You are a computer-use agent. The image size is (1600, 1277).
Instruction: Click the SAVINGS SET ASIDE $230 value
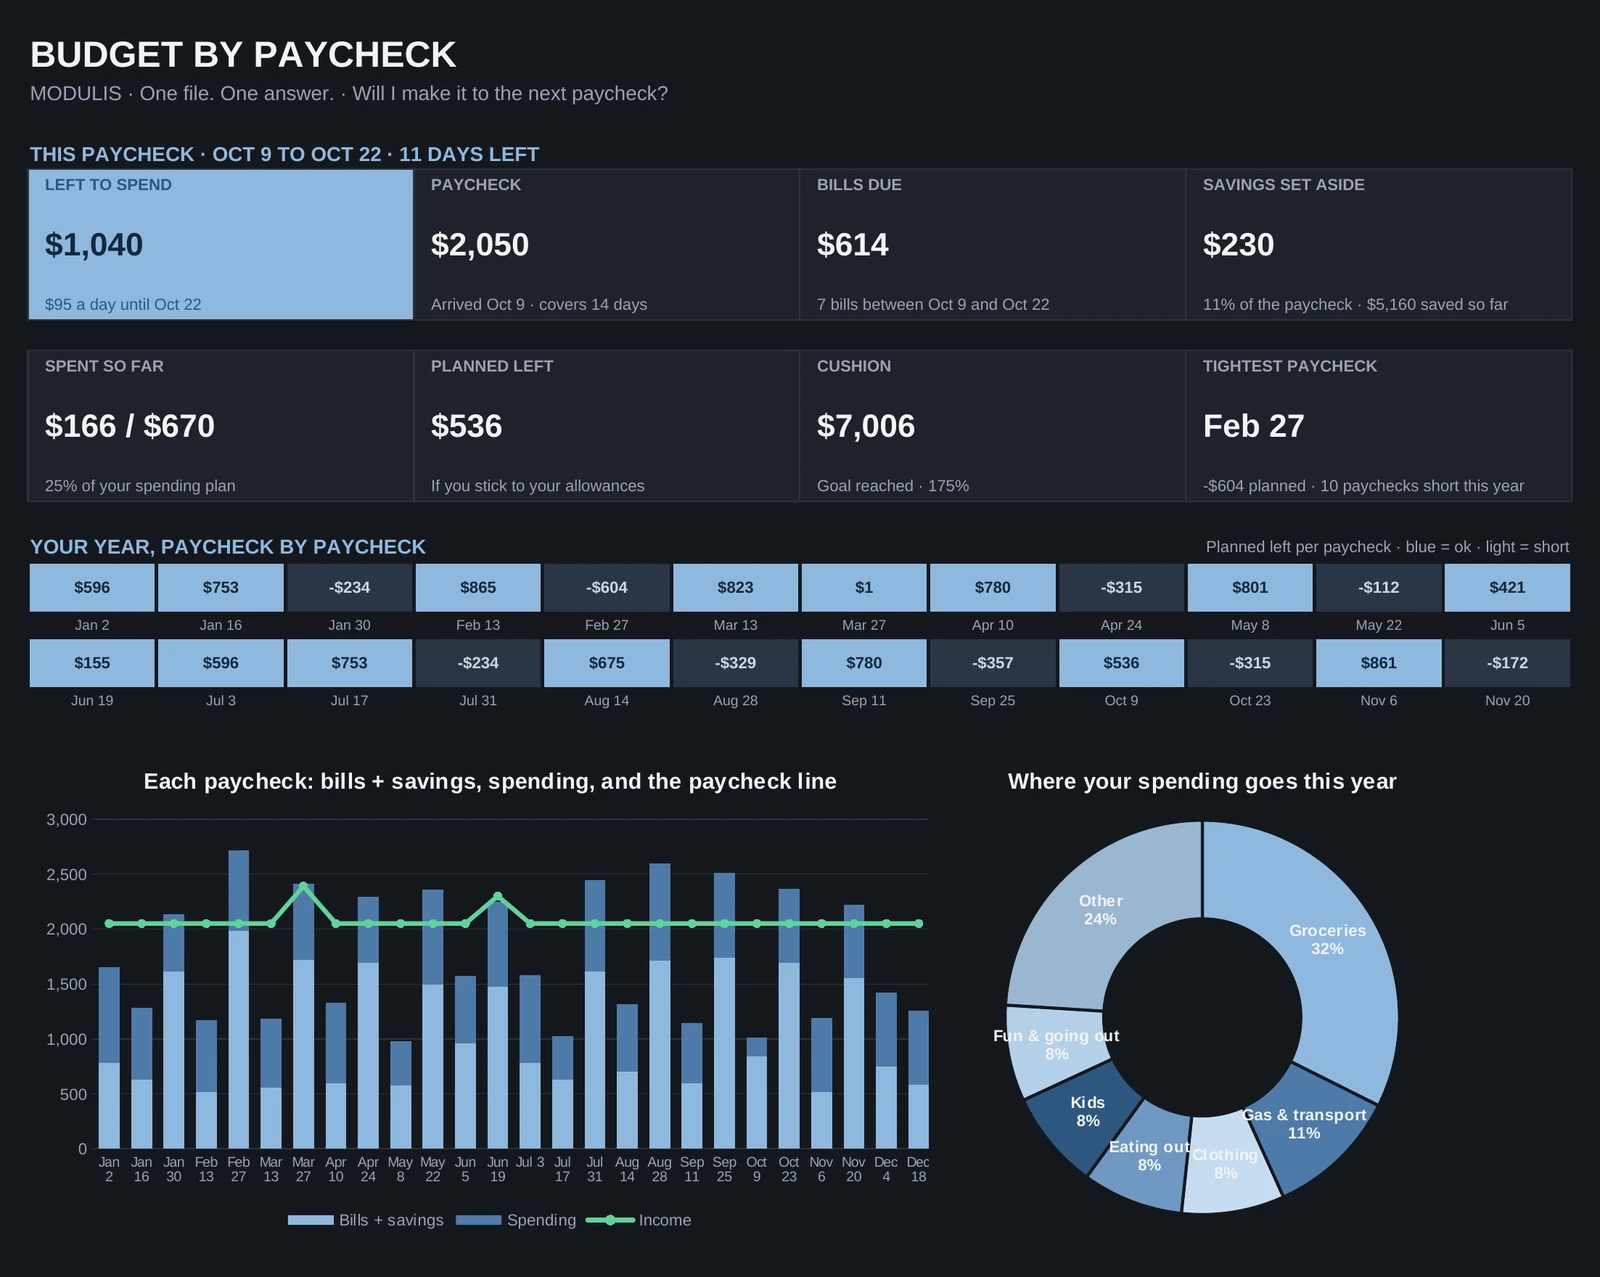(x=1238, y=245)
